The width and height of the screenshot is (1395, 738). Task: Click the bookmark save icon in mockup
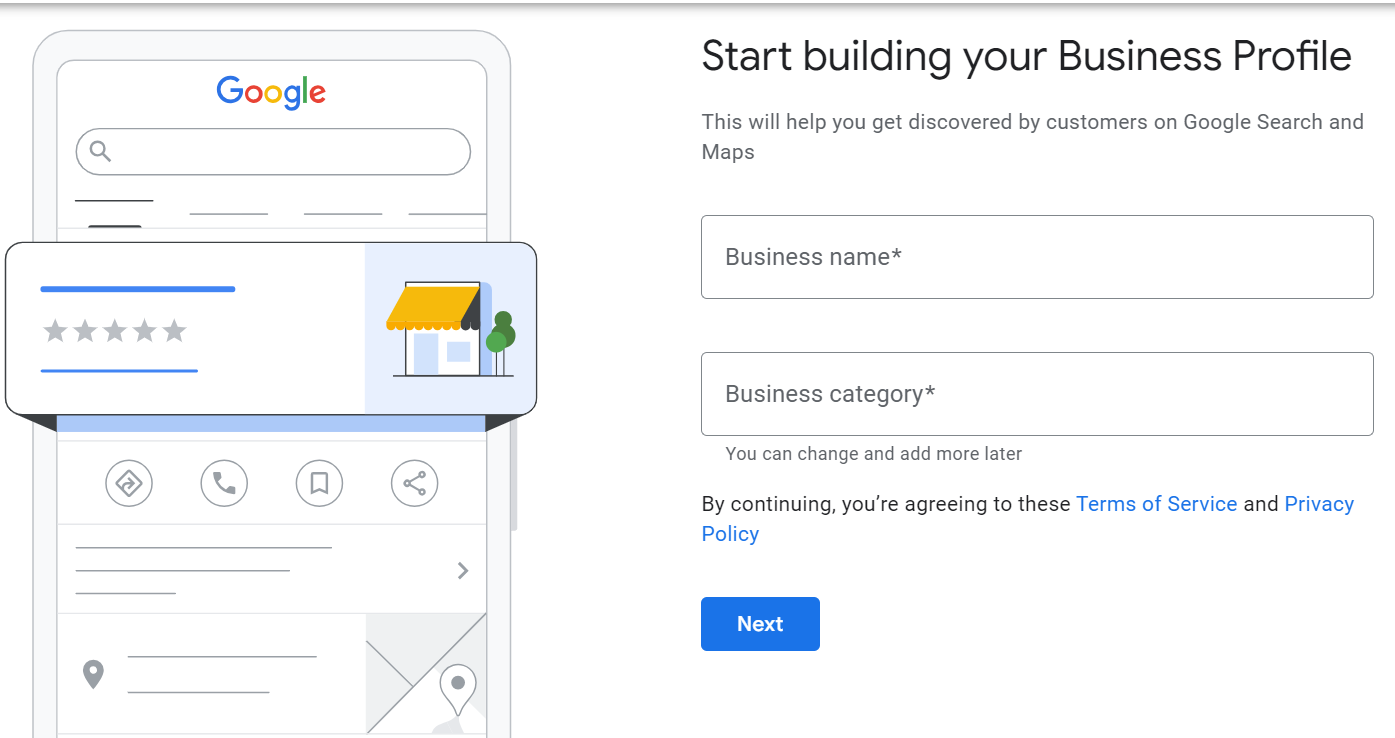[319, 484]
